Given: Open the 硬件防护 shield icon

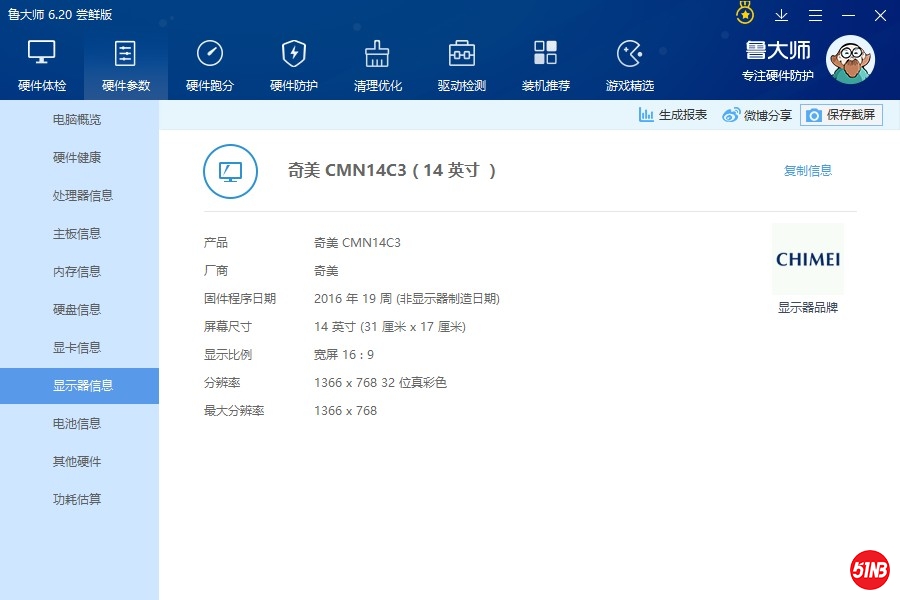Looking at the screenshot, I should (294, 54).
